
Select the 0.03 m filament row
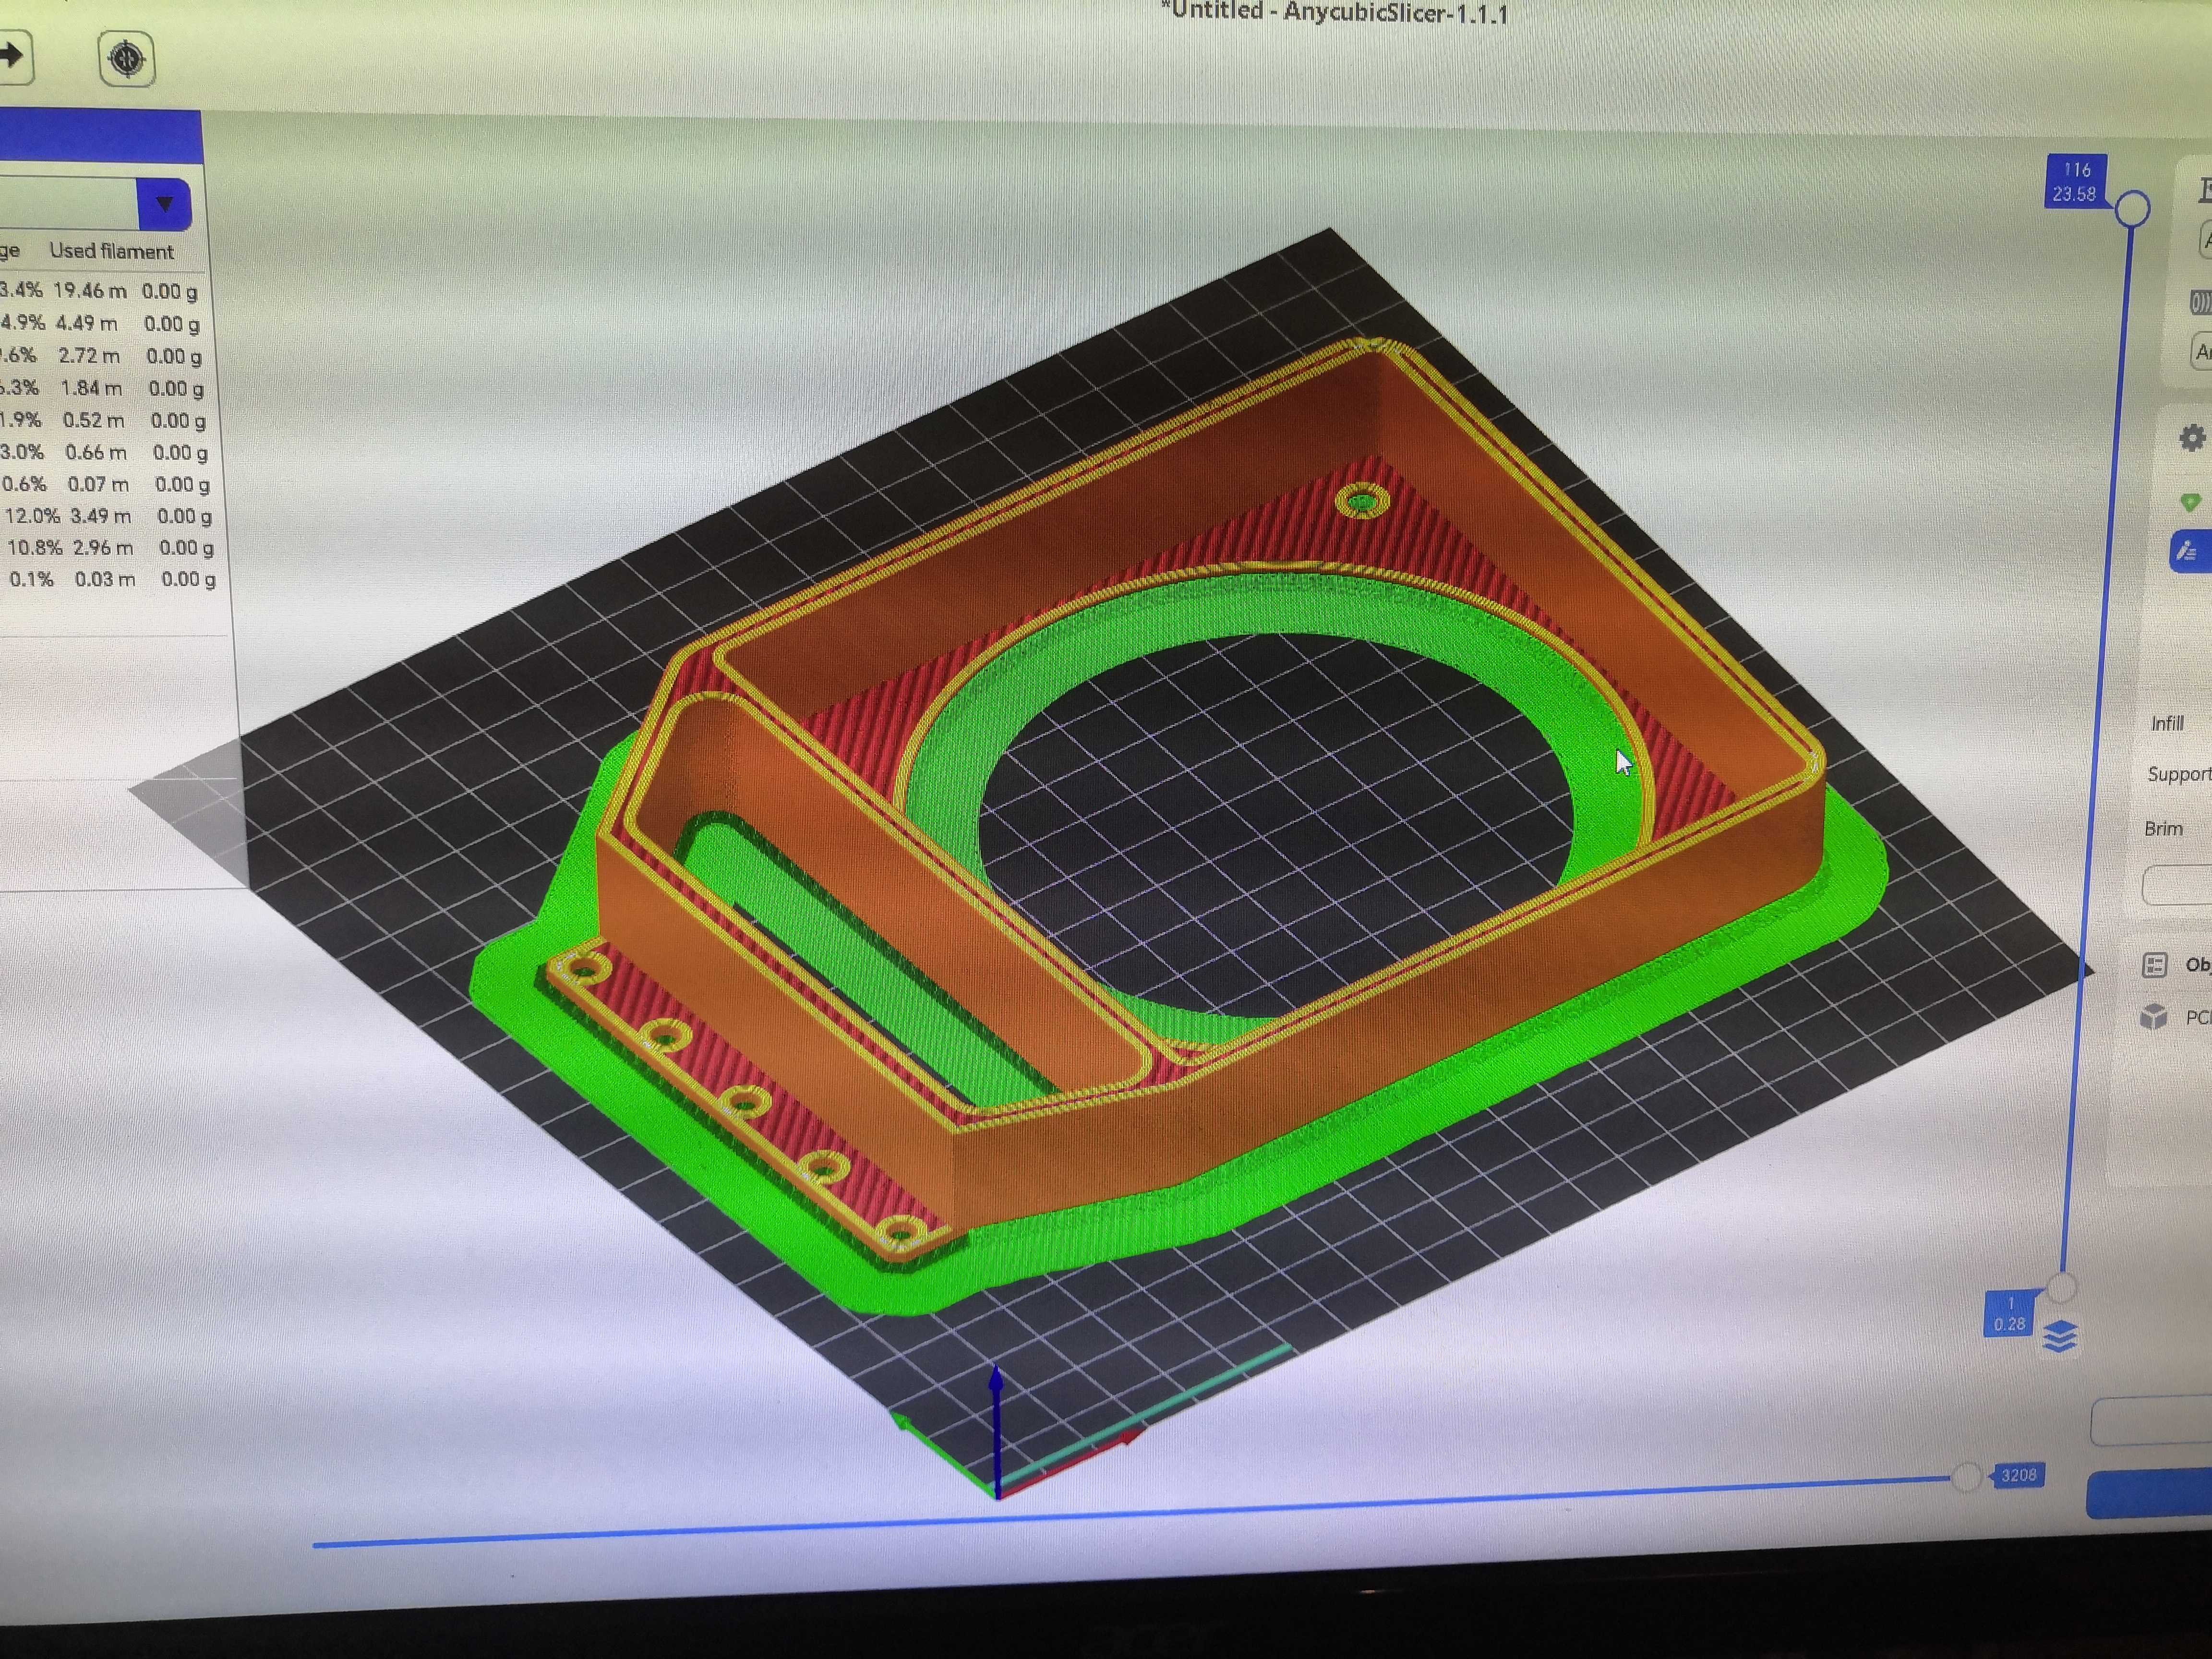(x=112, y=579)
